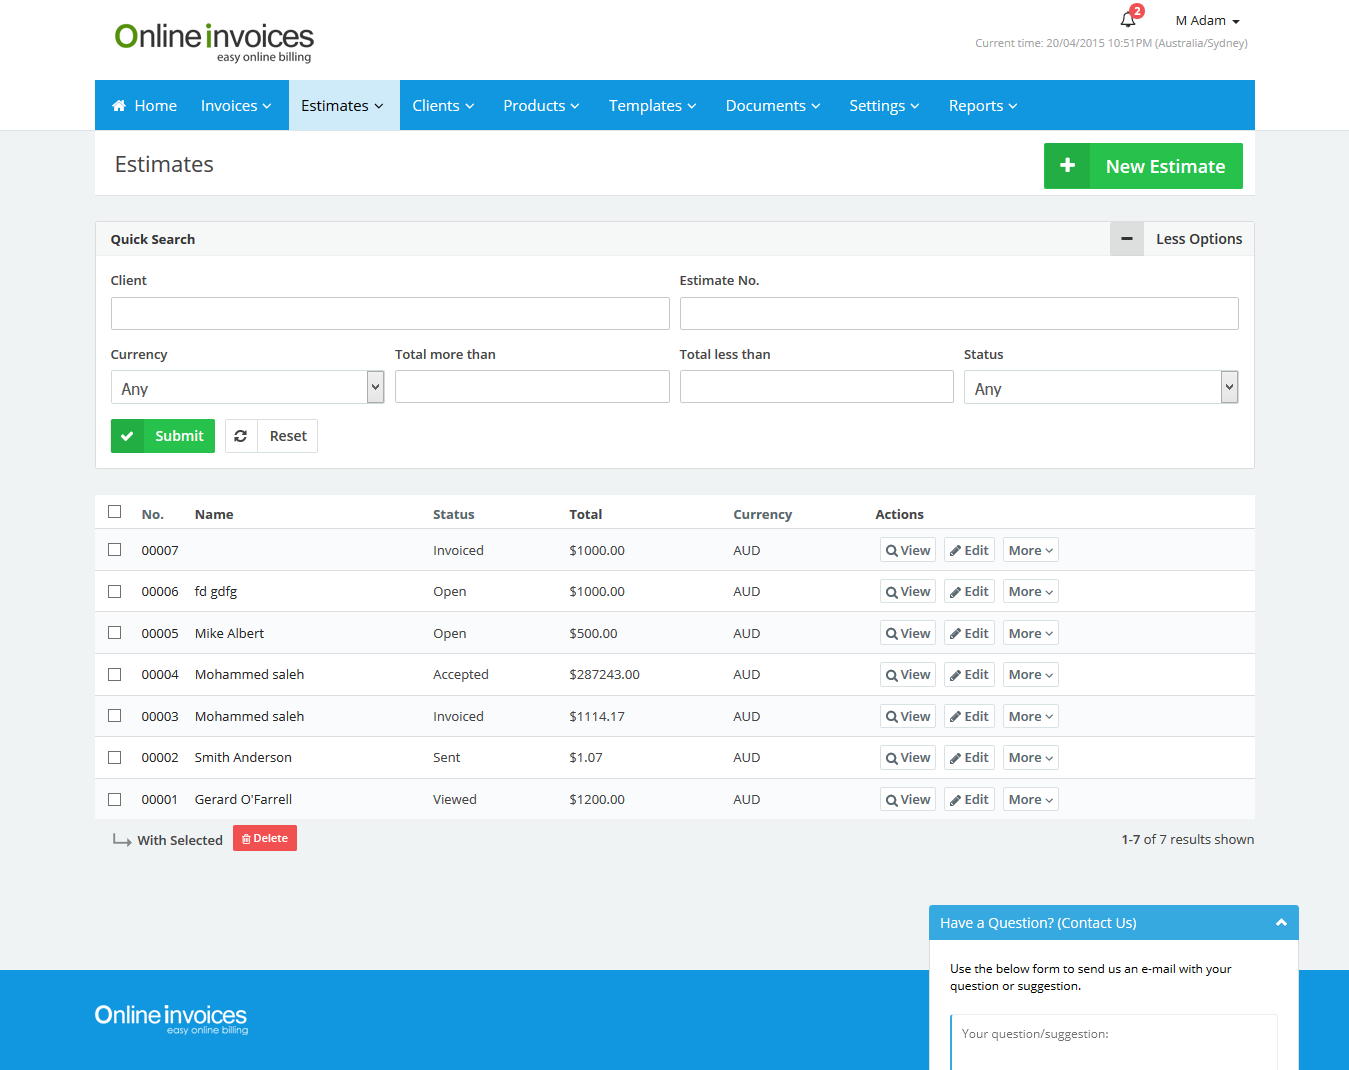Select the checkbox for estimate 00006
The height and width of the screenshot is (1070, 1349).
(x=115, y=591)
